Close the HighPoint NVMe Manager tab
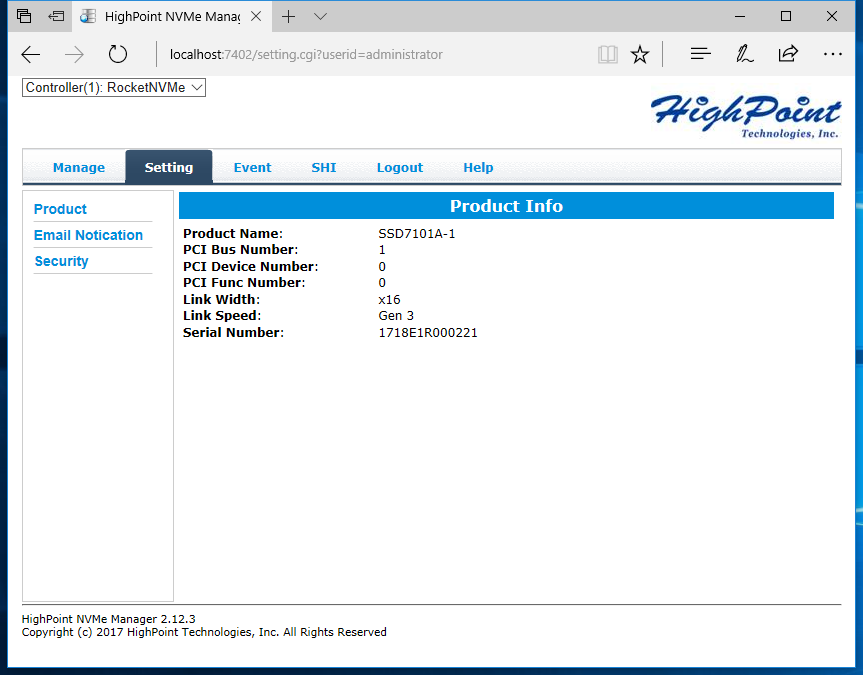 [256, 17]
